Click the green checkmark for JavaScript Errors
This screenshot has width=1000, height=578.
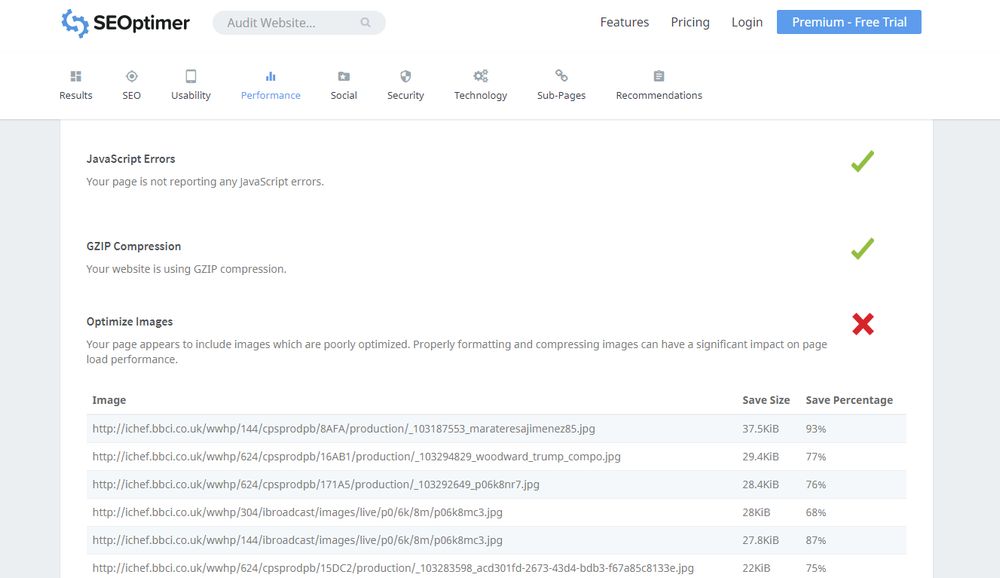tap(862, 161)
